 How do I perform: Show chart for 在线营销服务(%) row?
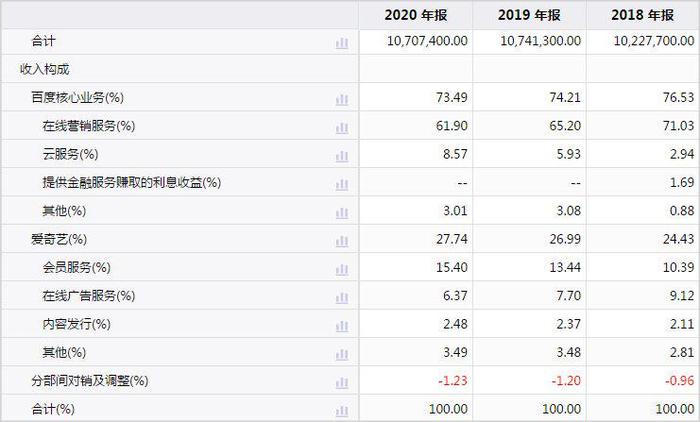click(x=342, y=128)
